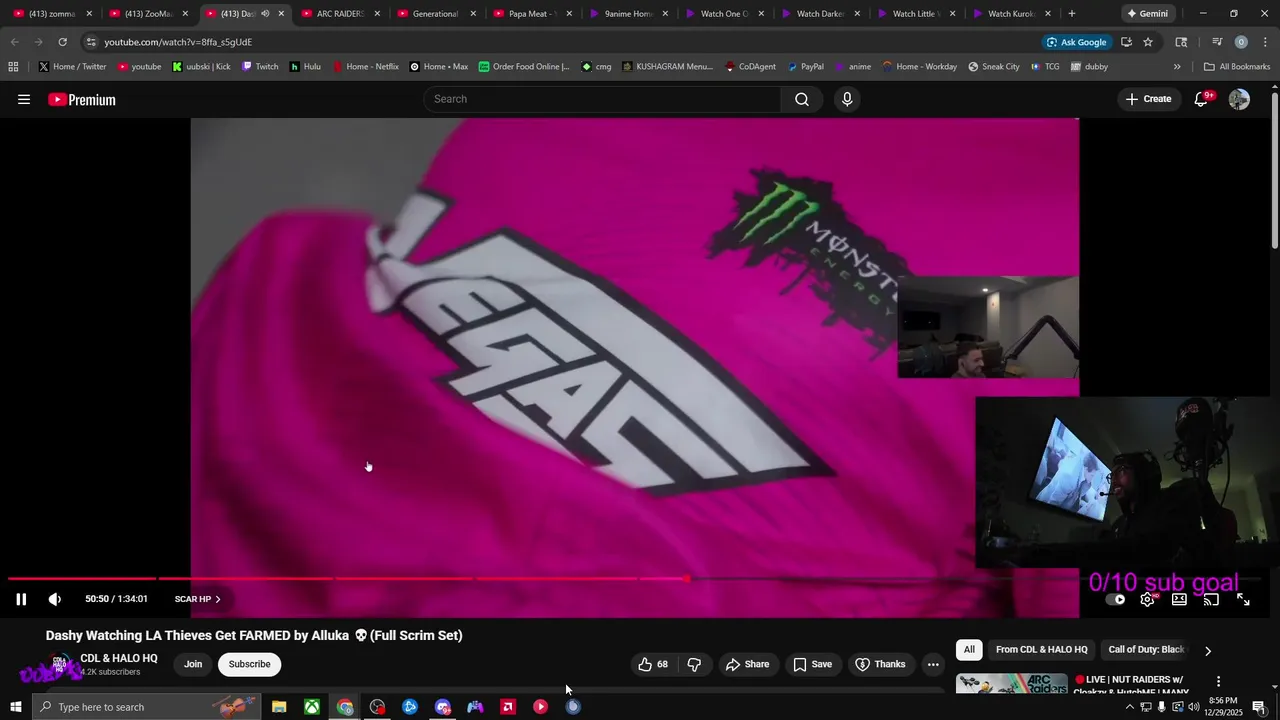The image size is (1280, 720).
Task: Open the CDL & HALO HQ channel name link
Action: 119,658
